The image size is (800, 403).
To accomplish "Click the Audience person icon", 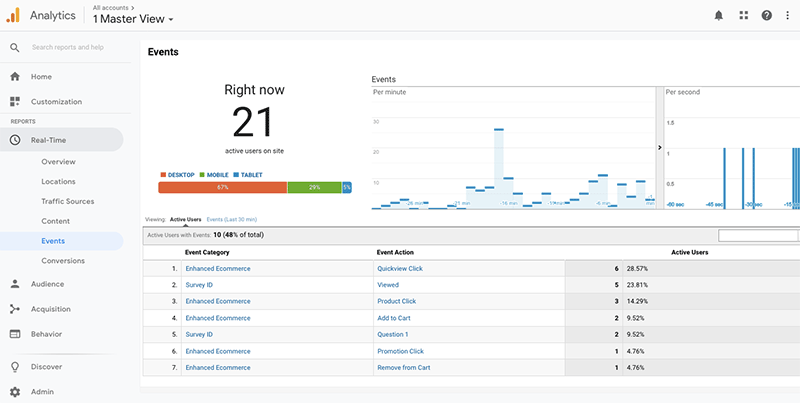I will coord(15,284).
